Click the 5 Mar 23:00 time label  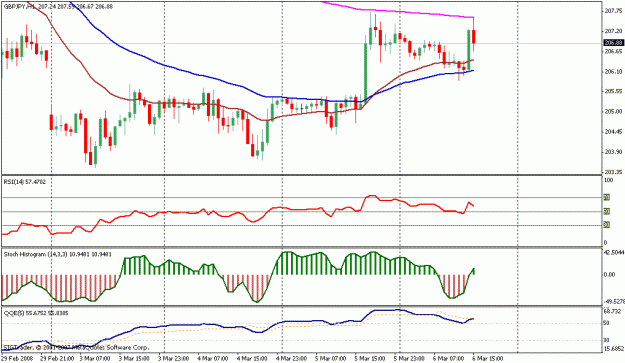click(409, 359)
